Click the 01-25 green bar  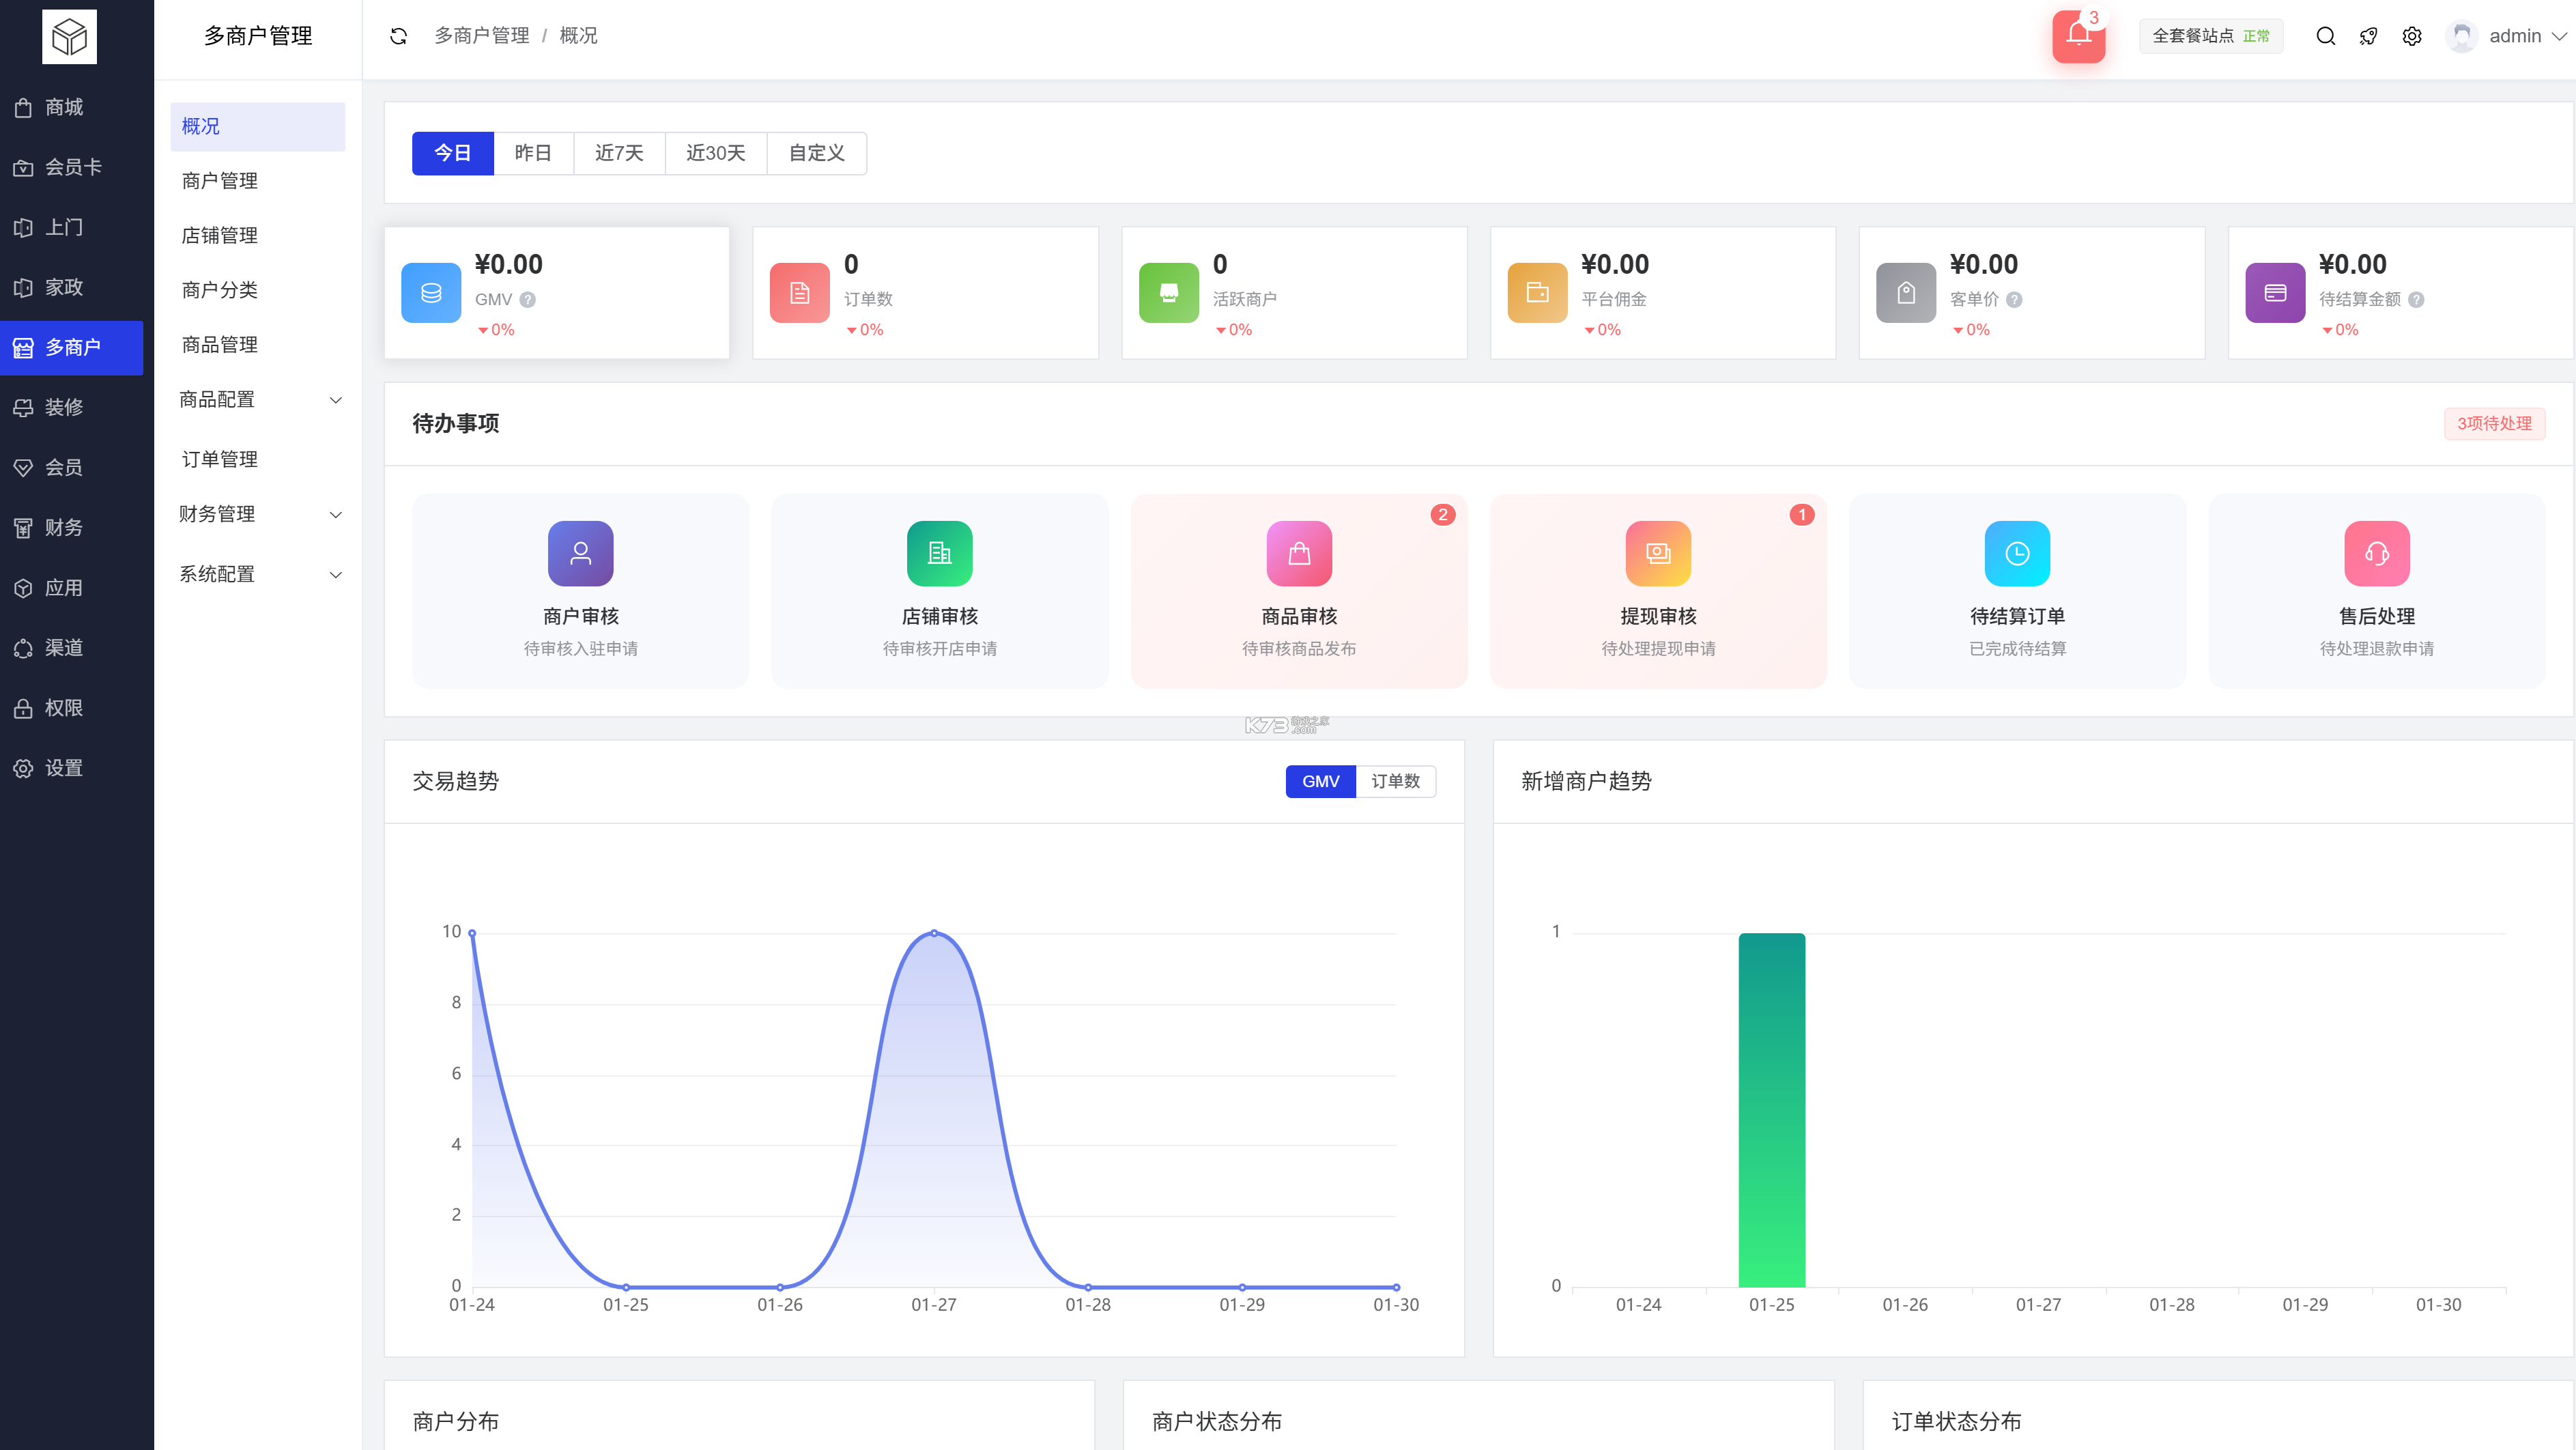point(1772,1110)
